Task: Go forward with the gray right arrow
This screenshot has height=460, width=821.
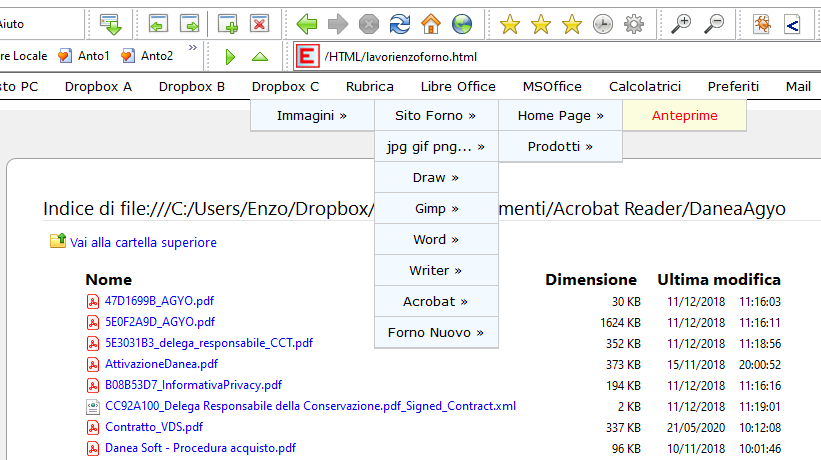Action: click(x=338, y=24)
